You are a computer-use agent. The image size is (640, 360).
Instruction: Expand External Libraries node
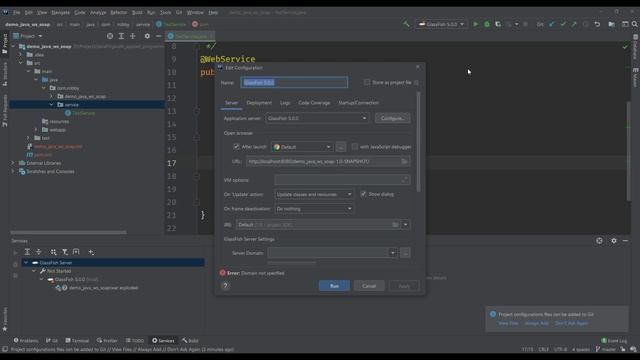tap(13, 163)
